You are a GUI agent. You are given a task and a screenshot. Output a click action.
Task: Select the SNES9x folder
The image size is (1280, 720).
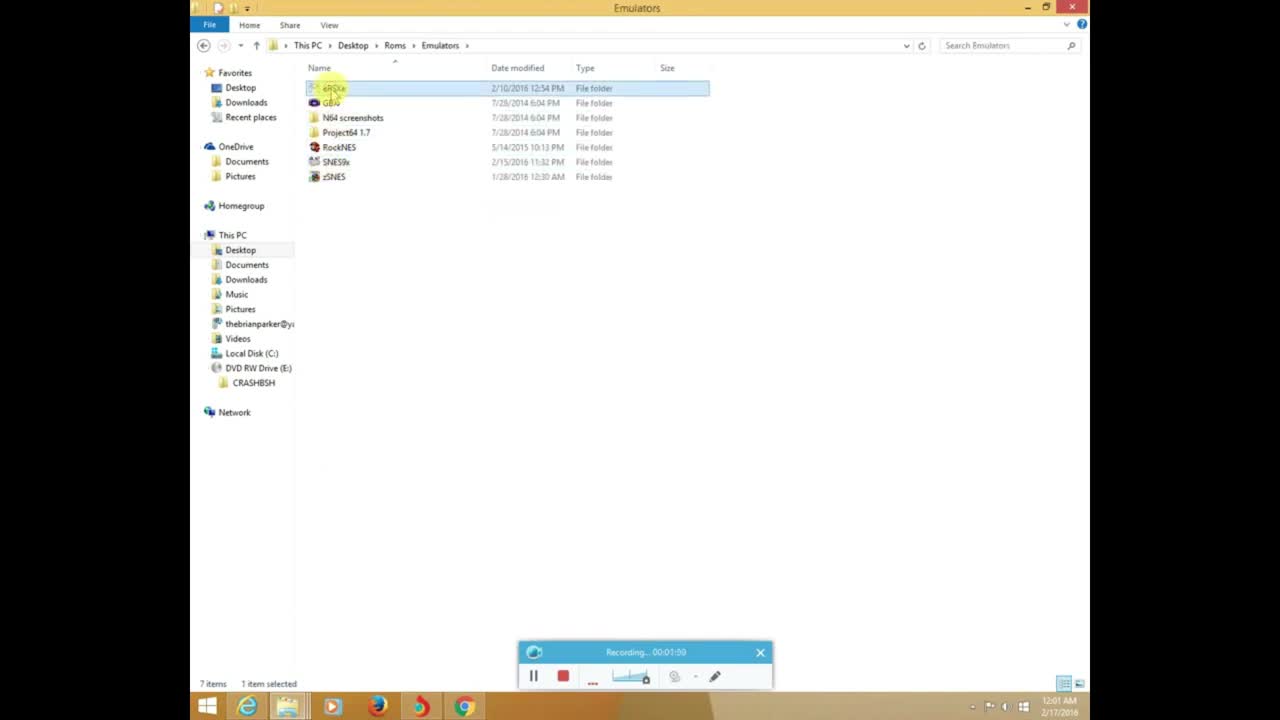tap(335, 162)
